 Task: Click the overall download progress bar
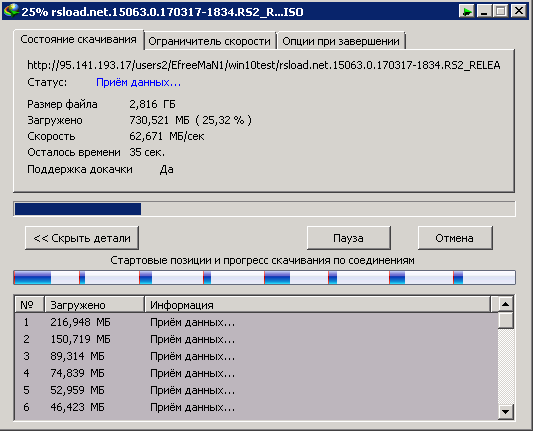pyautogui.click(x=264, y=209)
